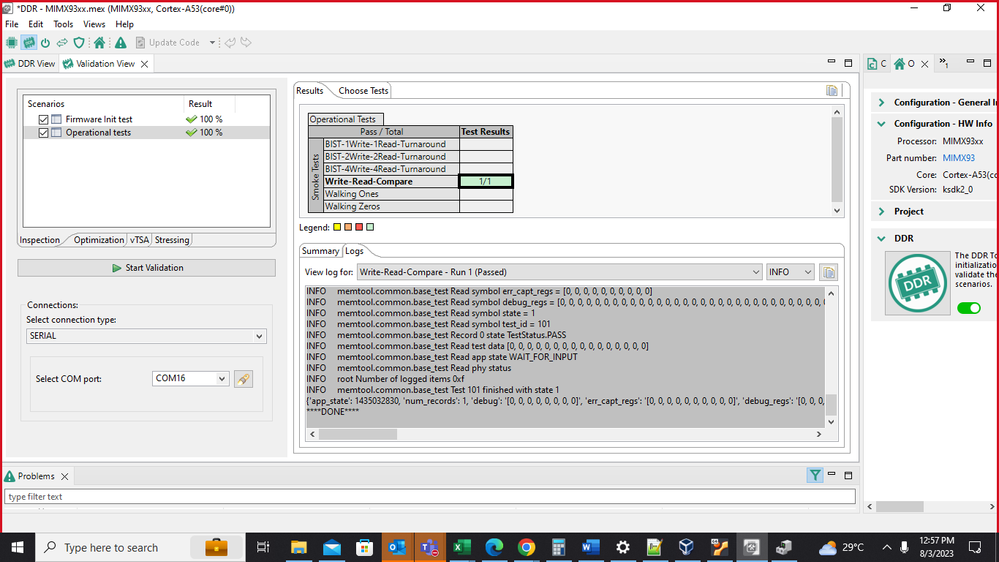Uncheck the Firmware Init test checkbox

(43, 119)
